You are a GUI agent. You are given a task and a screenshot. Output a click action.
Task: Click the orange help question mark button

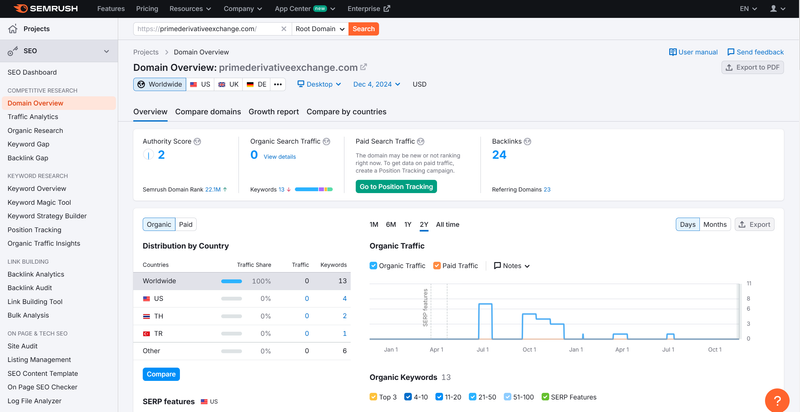pyautogui.click(x=777, y=400)
